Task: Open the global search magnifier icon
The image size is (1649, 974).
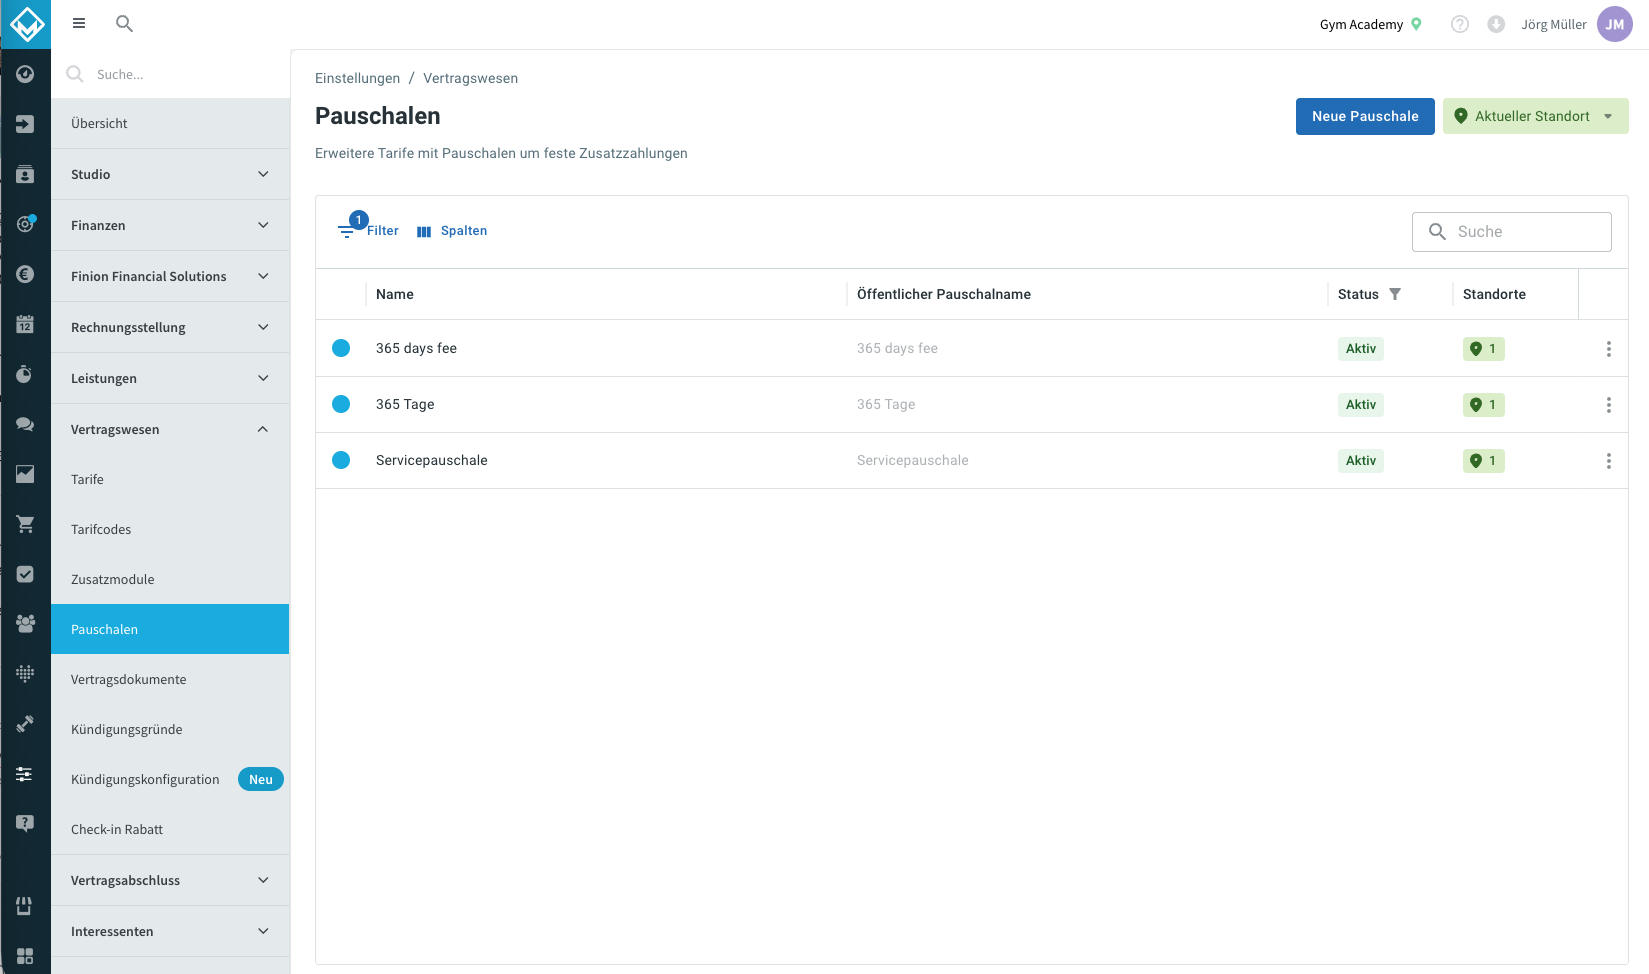Action: [x=124, y=23]
